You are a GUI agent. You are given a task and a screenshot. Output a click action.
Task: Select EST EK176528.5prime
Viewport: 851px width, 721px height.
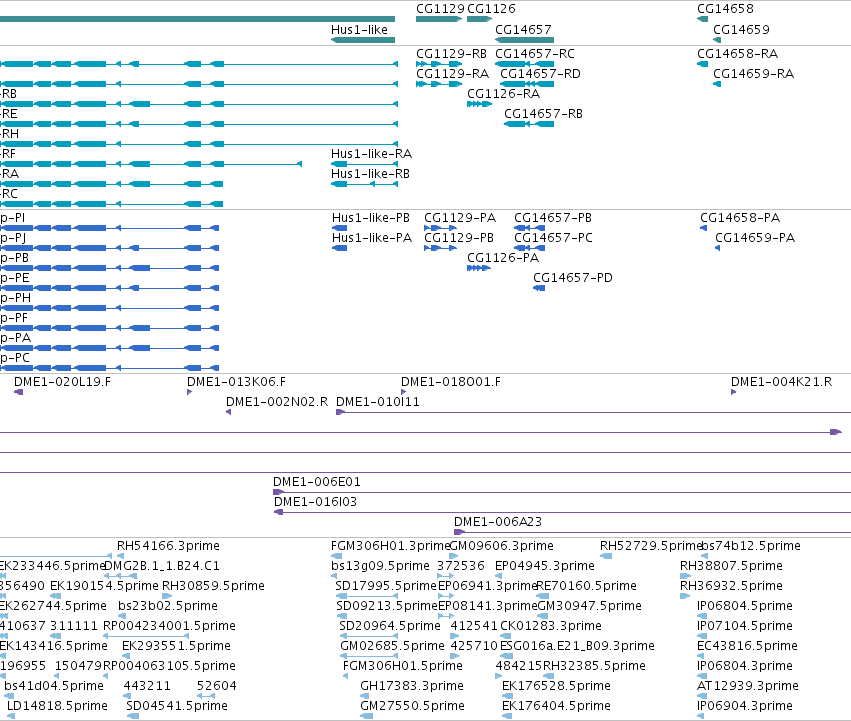coord(556,686)
